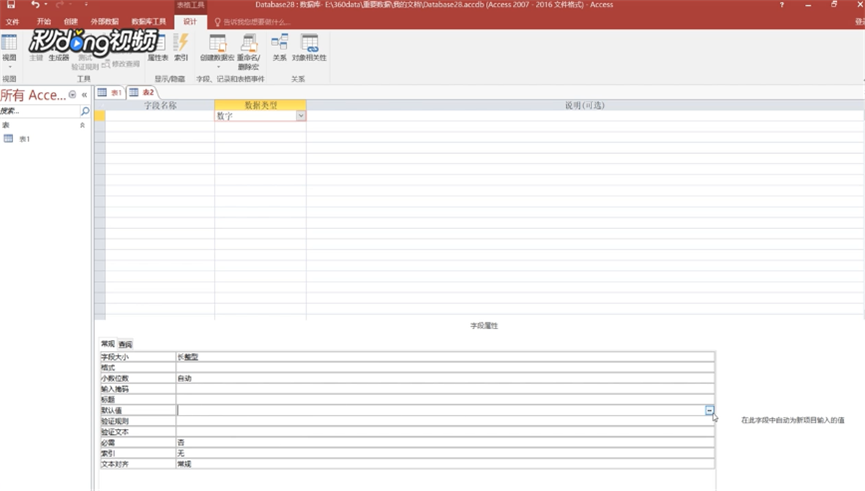Image resolution: width=865 pixels, height=491 pixels.
Task: Click the 标题 property field
Action: click(x=445, y=399)
